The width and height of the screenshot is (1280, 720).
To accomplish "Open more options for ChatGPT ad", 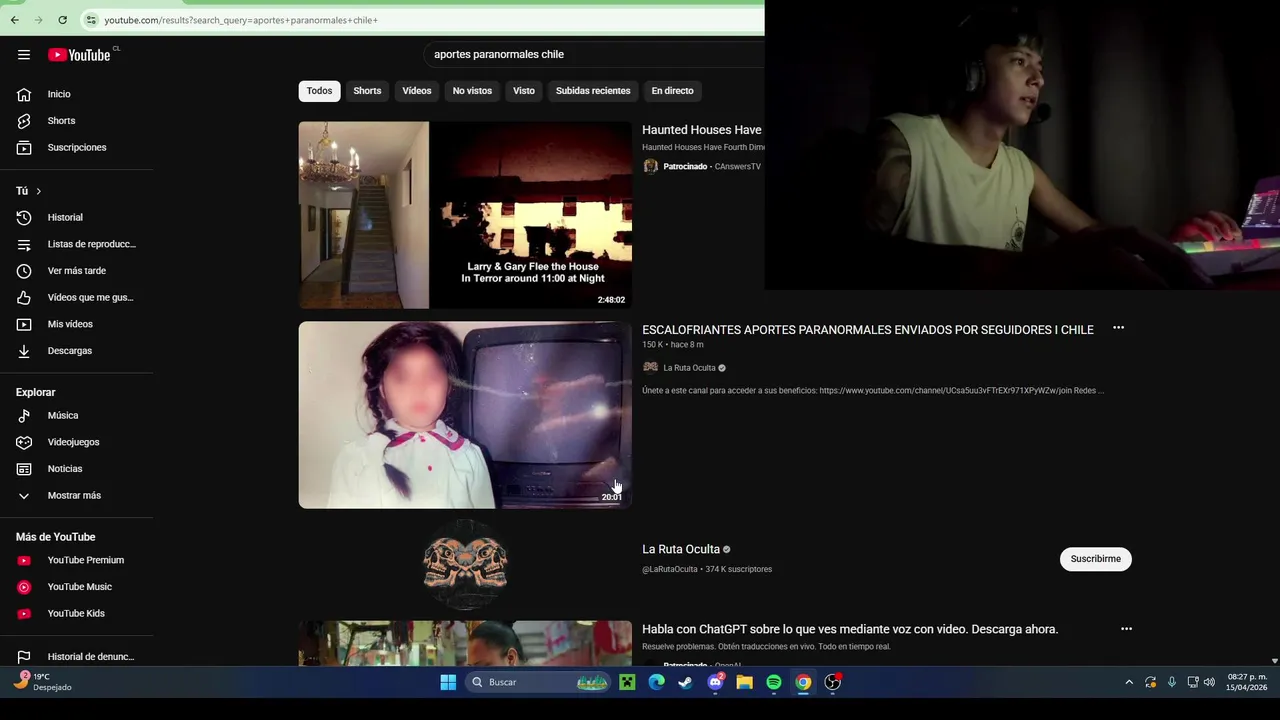I will tap(1126, 629).
